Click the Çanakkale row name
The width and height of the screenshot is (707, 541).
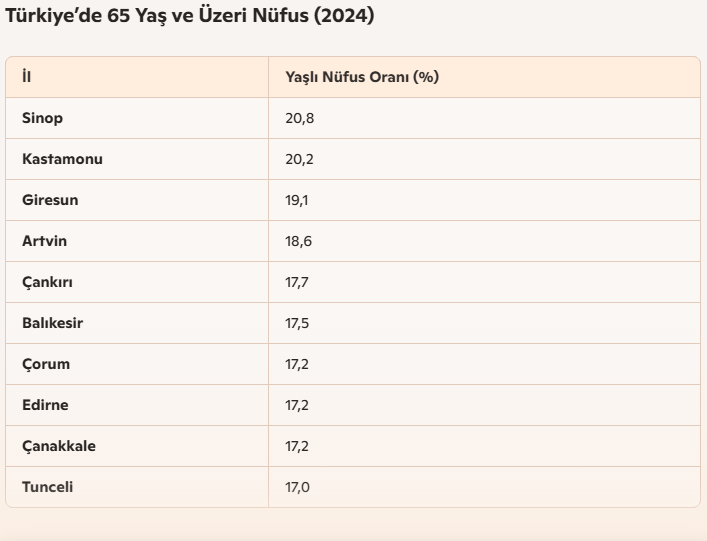(59, 446)
